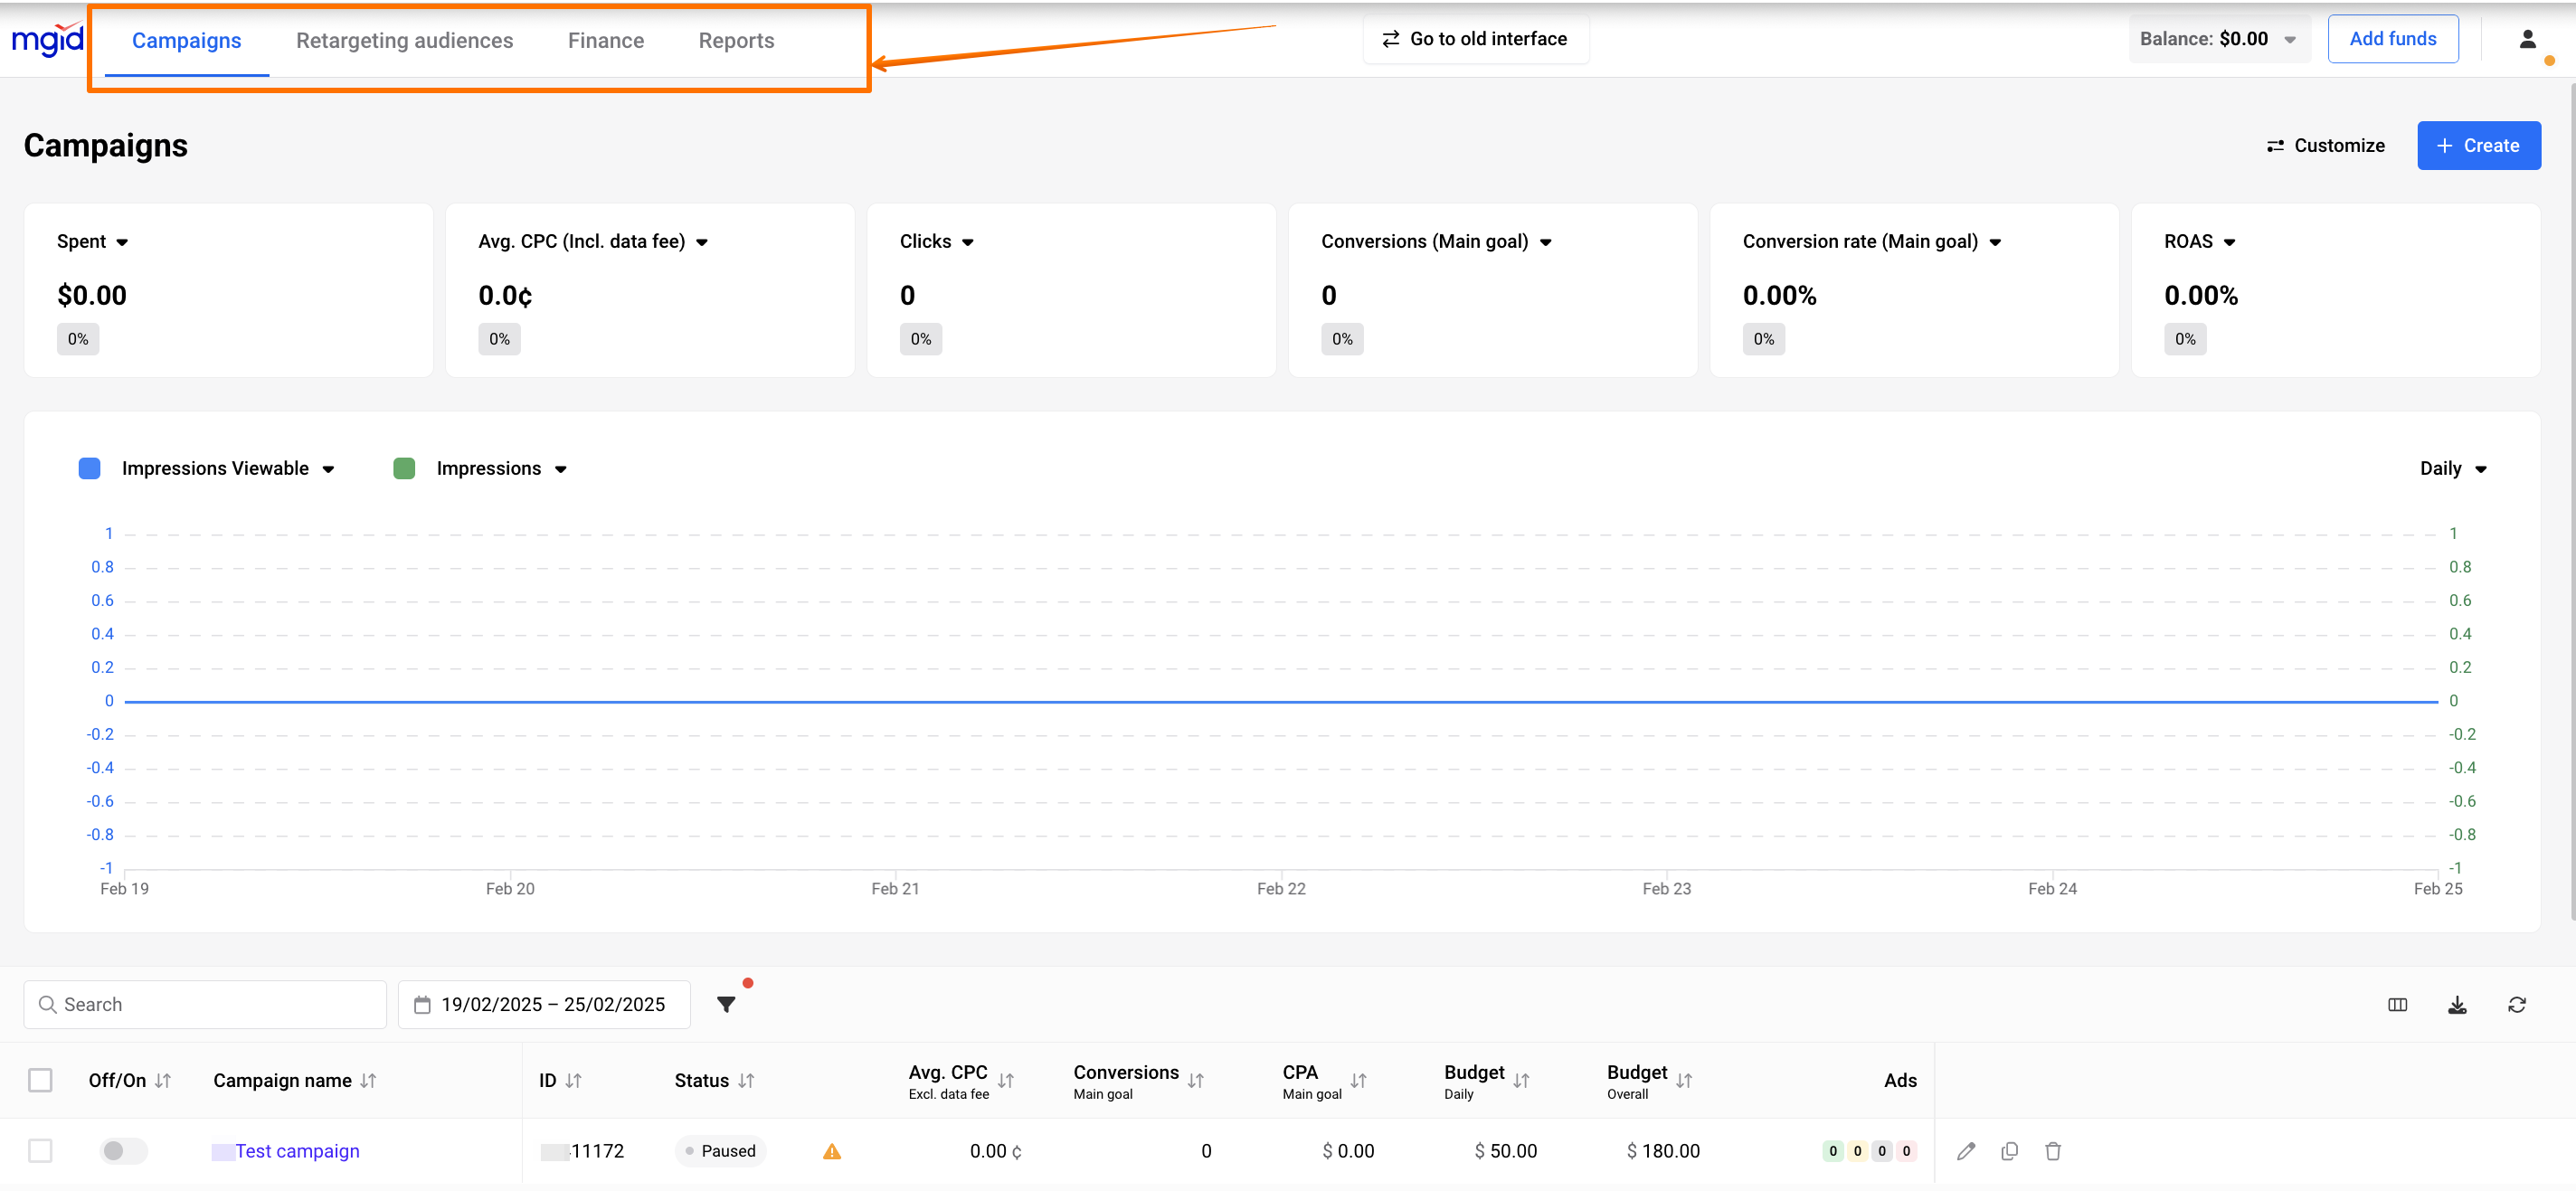Tick the Test campaign row checkbox
This screenshot has height=1191, width=2576.
[40, 1150]
